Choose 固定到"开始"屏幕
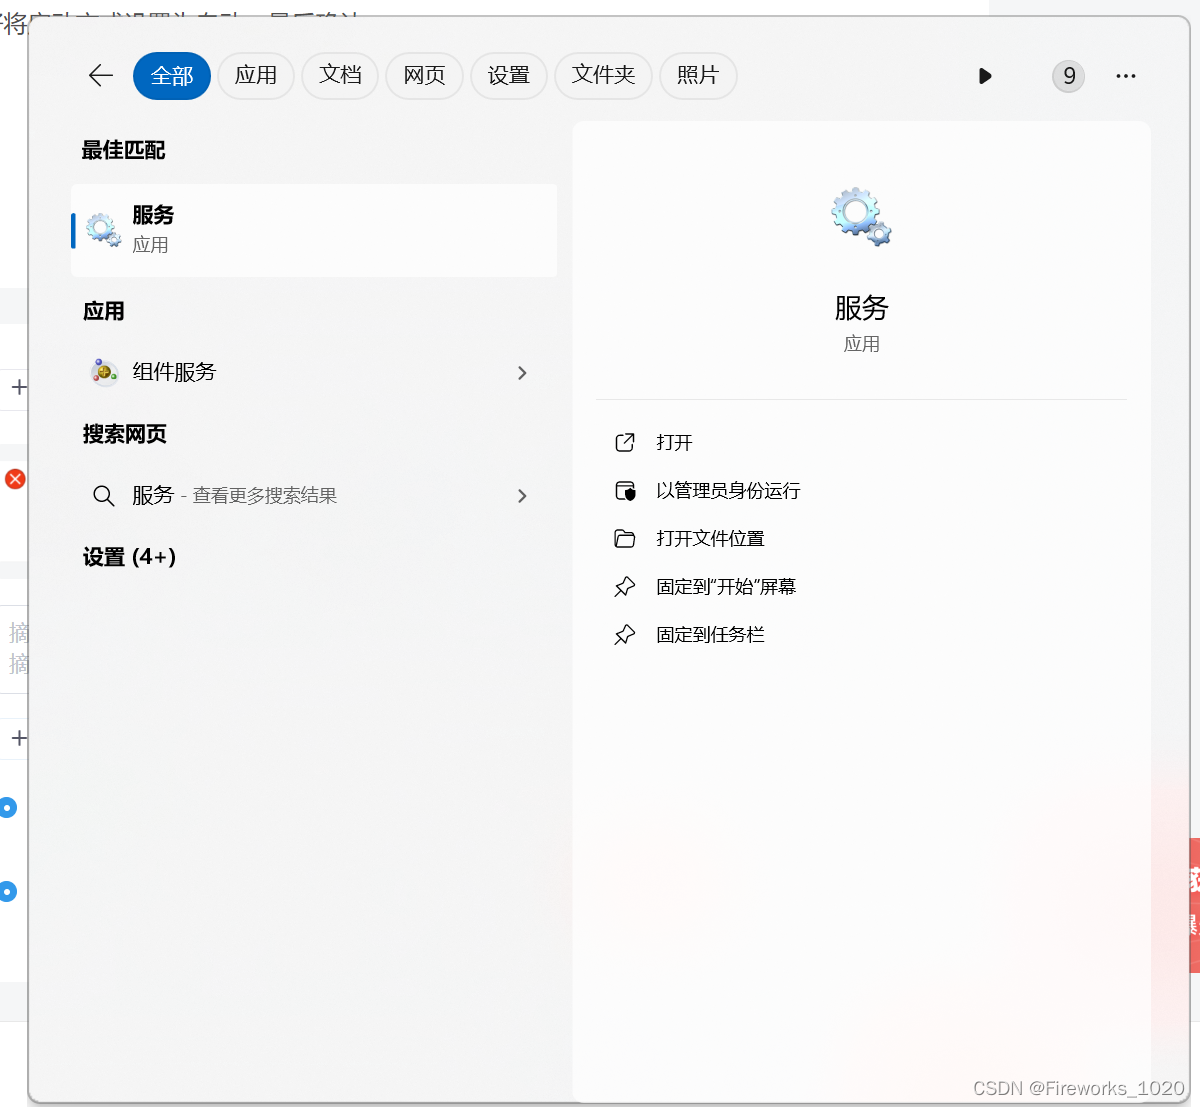Image resolution: width=1200 pixels, height=1107 pixels. tap(861, 586)
